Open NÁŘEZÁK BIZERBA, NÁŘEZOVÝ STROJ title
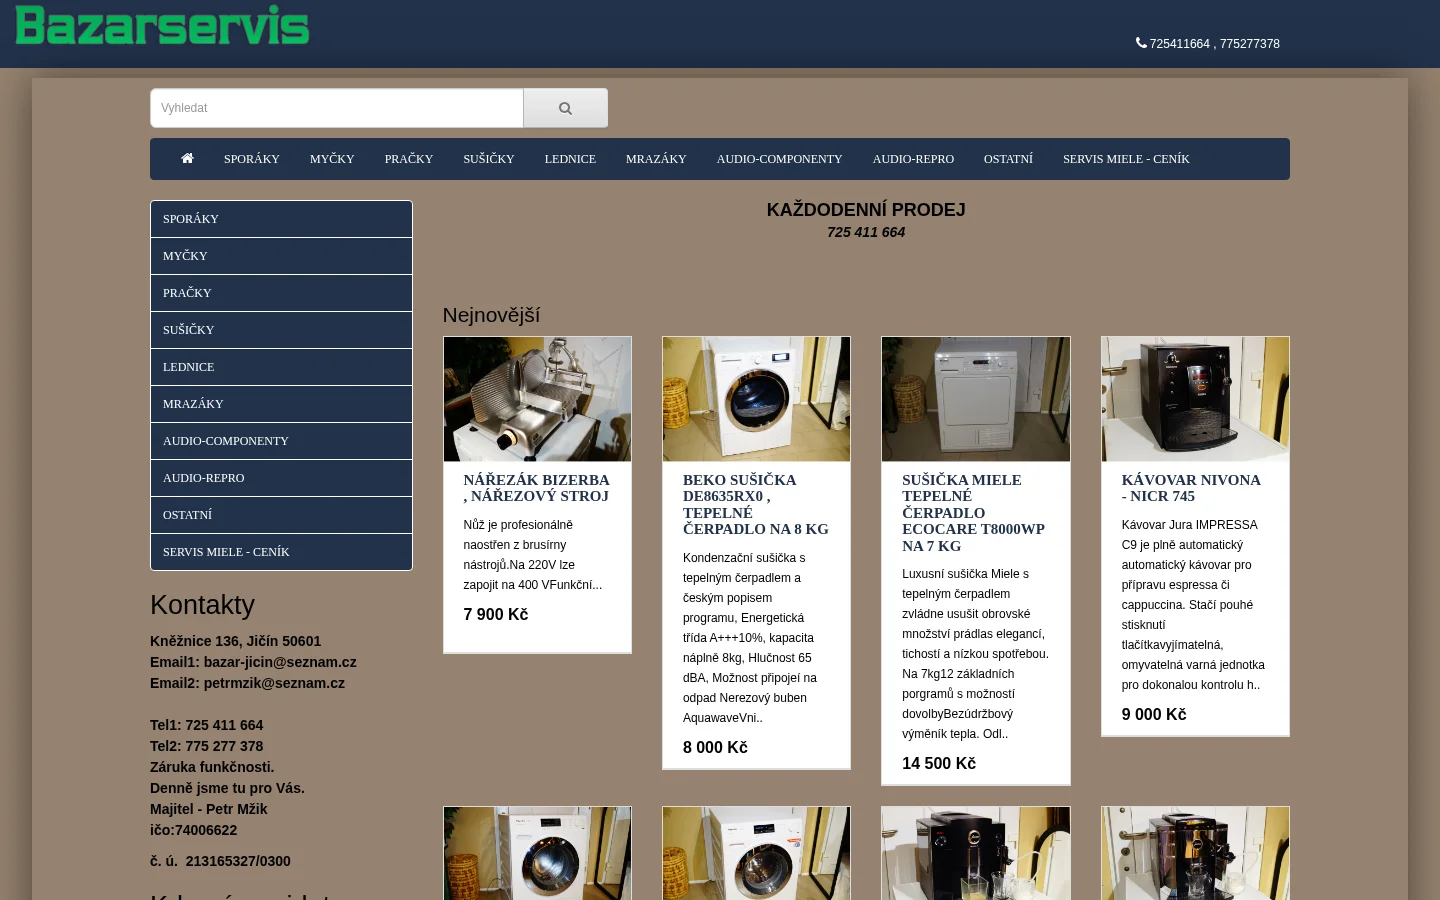The height and width of the screenshot is (900, 1440). (536, 488)
